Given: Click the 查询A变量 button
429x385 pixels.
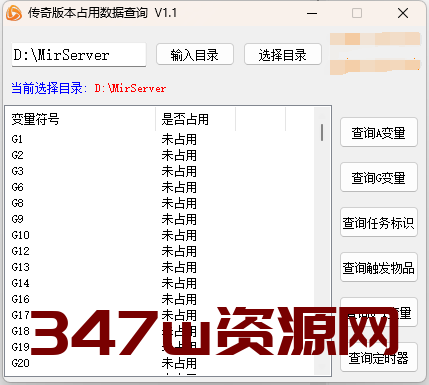Looking at the screenshot, I should coord(379,132).
